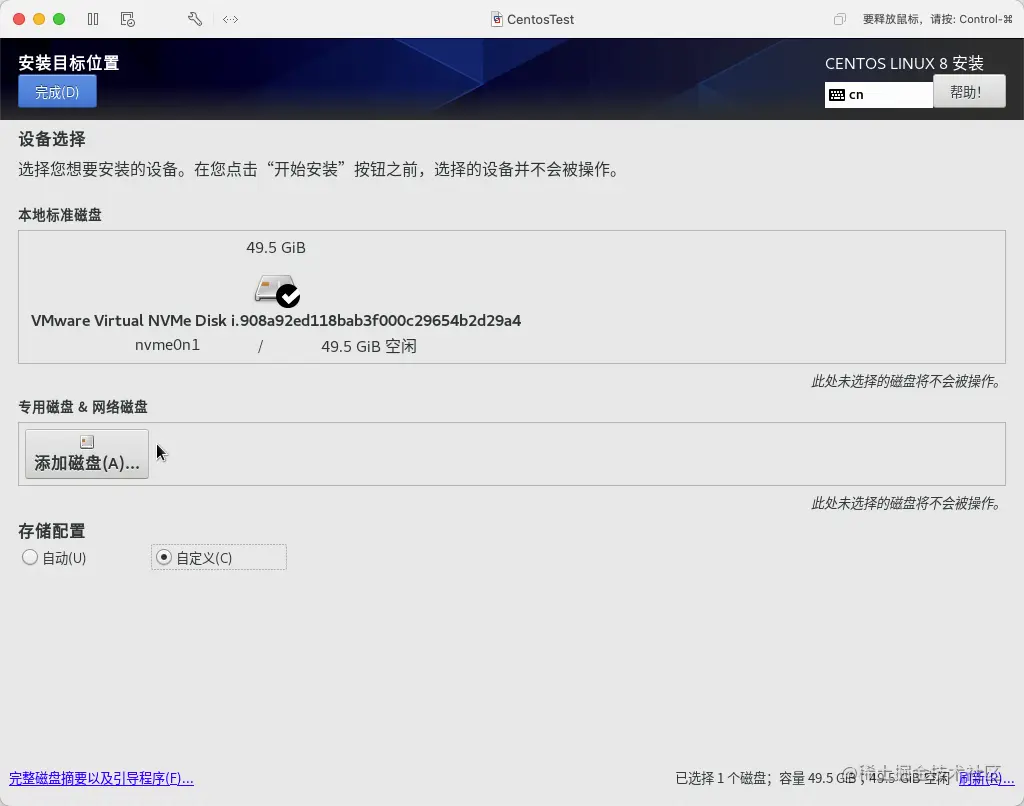Open the Help (帮助!) button
Viewport: 1024px width, 806px height.
point(969,91)
